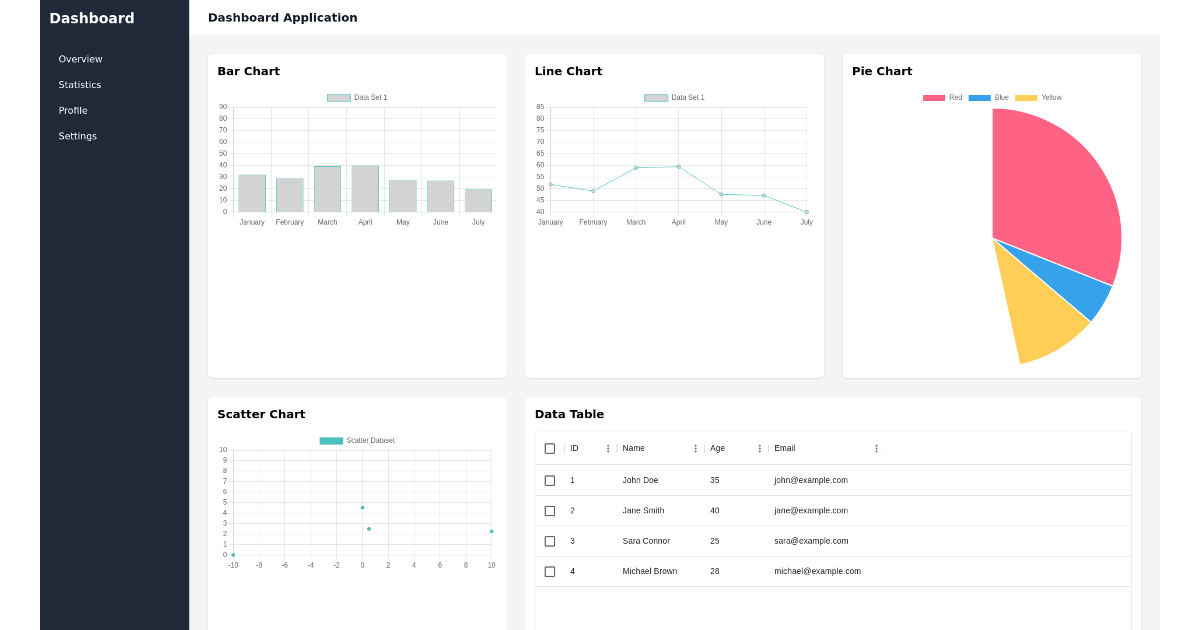1200x630 pixels.
Task: Check the checkbox for Sara Connor
Action: click(x=550, y=541)
